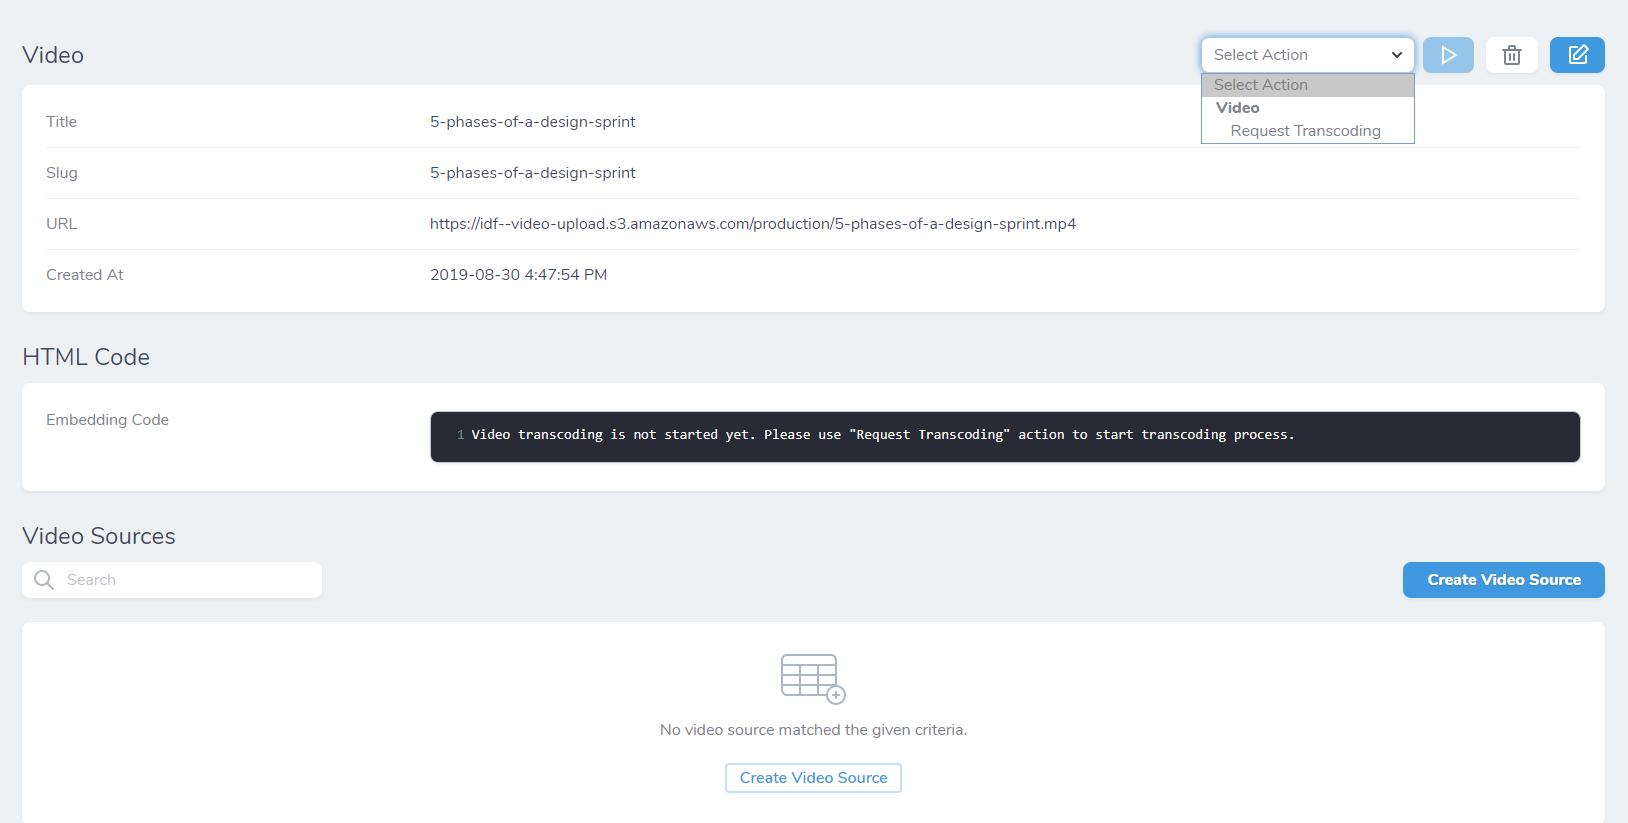Click the Embedding Code label

pos(107,420)
